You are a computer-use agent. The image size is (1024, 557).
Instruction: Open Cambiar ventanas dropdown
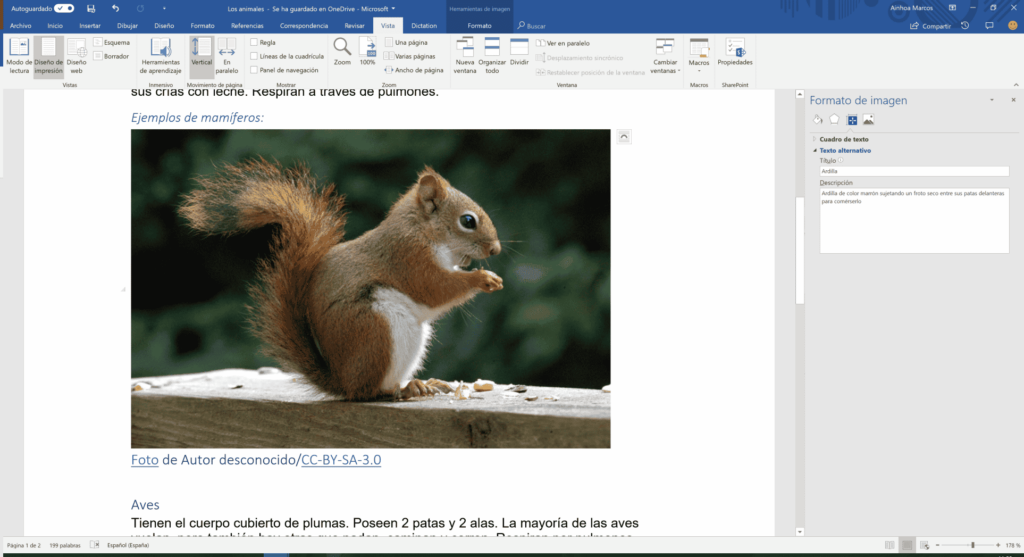click(x=665, y=56)
